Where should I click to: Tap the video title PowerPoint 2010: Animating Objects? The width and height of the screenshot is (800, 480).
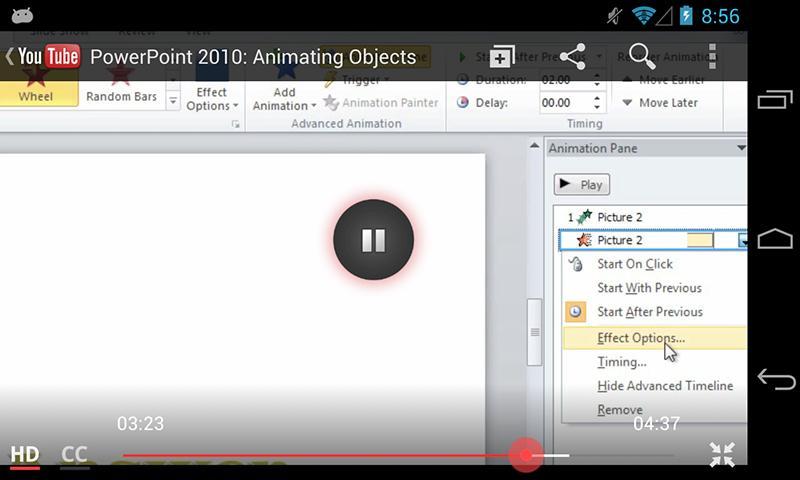coord(253,57)
